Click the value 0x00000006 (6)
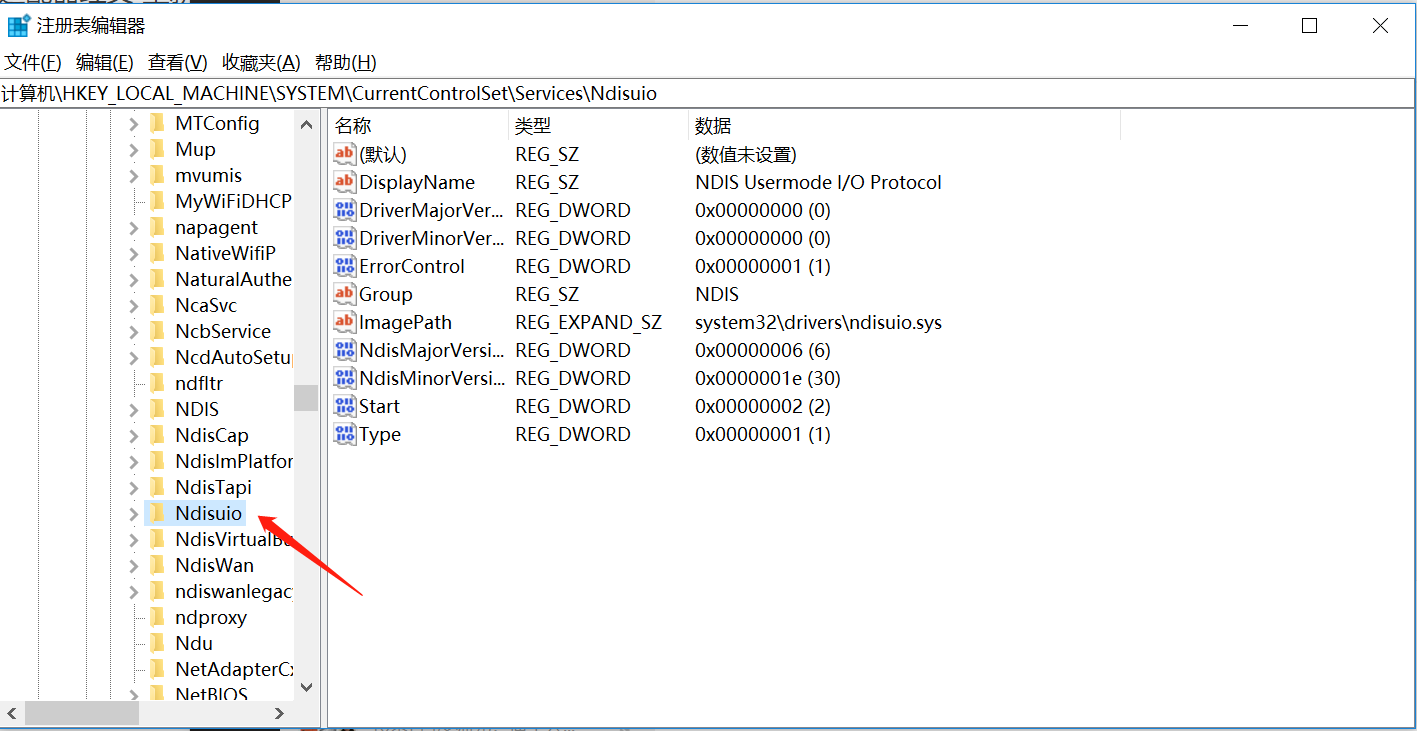This screenshot has height=731, width=1417. (763, 350)
